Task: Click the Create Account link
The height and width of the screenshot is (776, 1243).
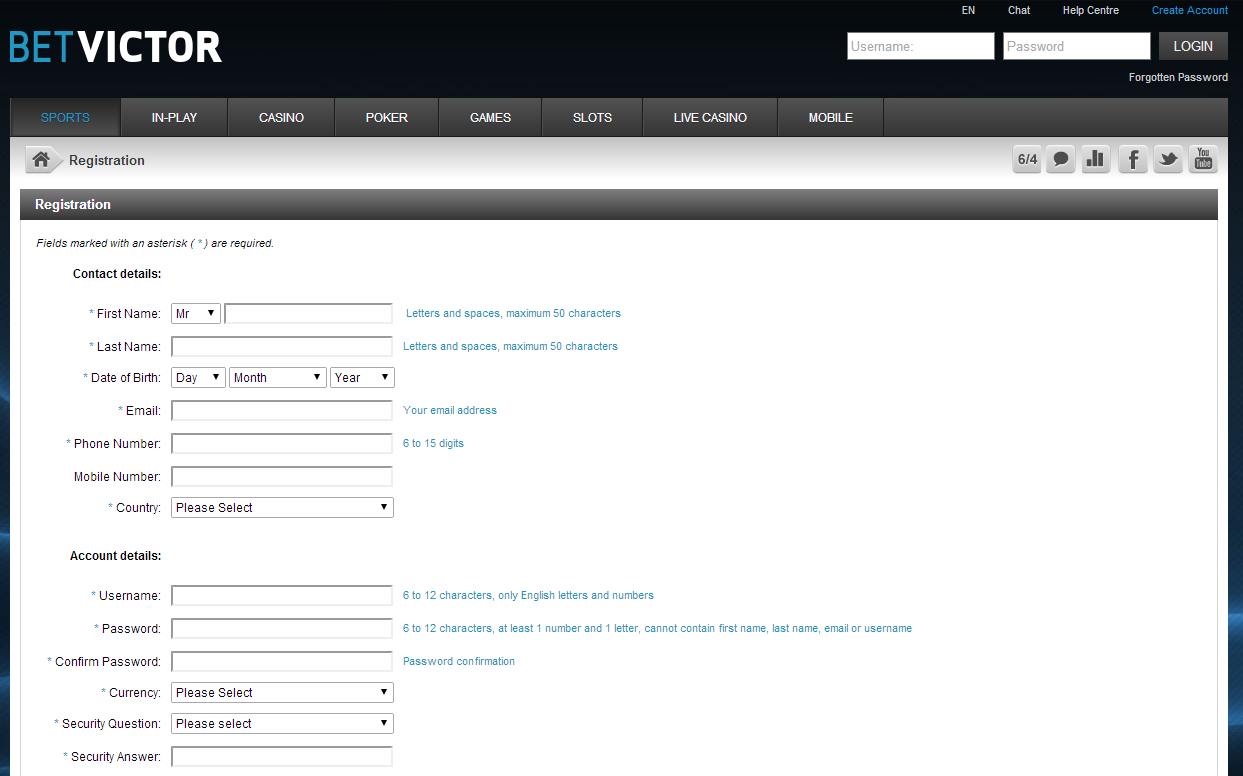Action: pyautogui.click(x=1190, y=11)
